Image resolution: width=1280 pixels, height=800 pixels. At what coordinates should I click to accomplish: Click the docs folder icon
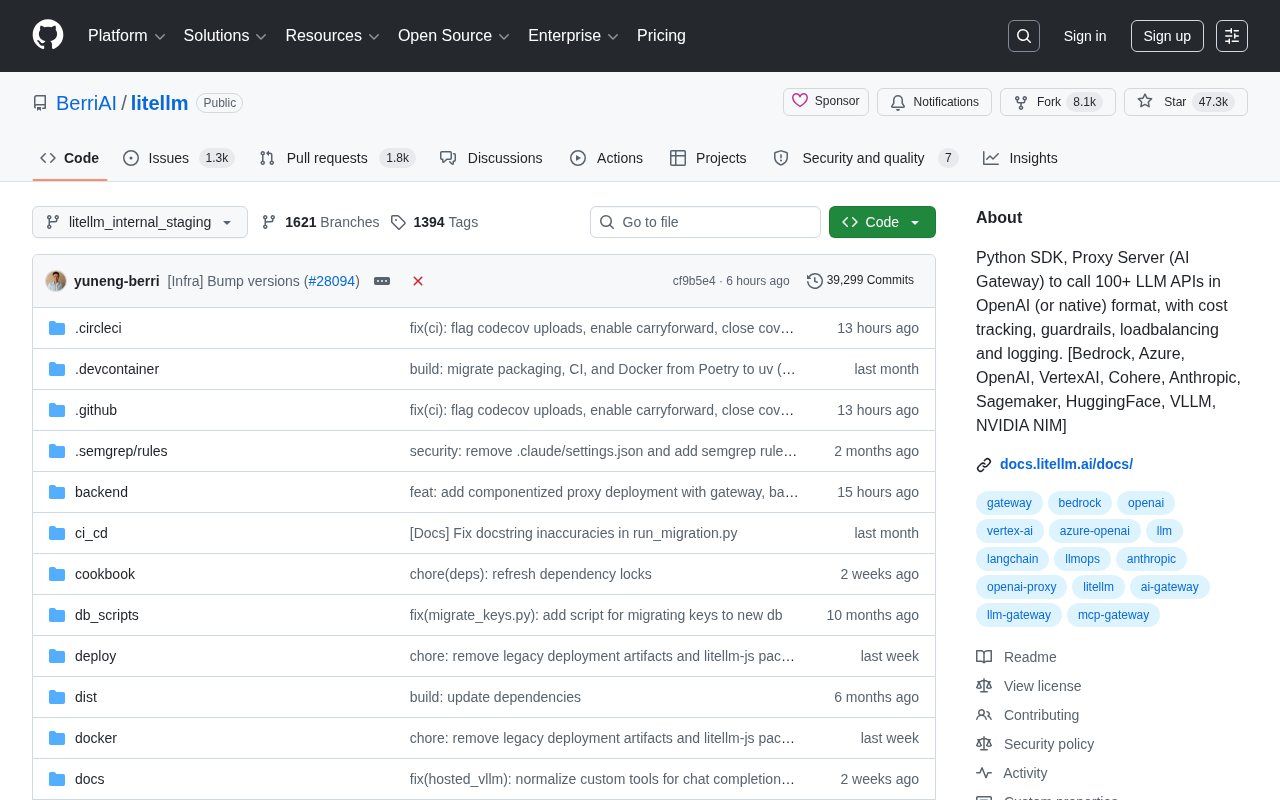point(57,779)
